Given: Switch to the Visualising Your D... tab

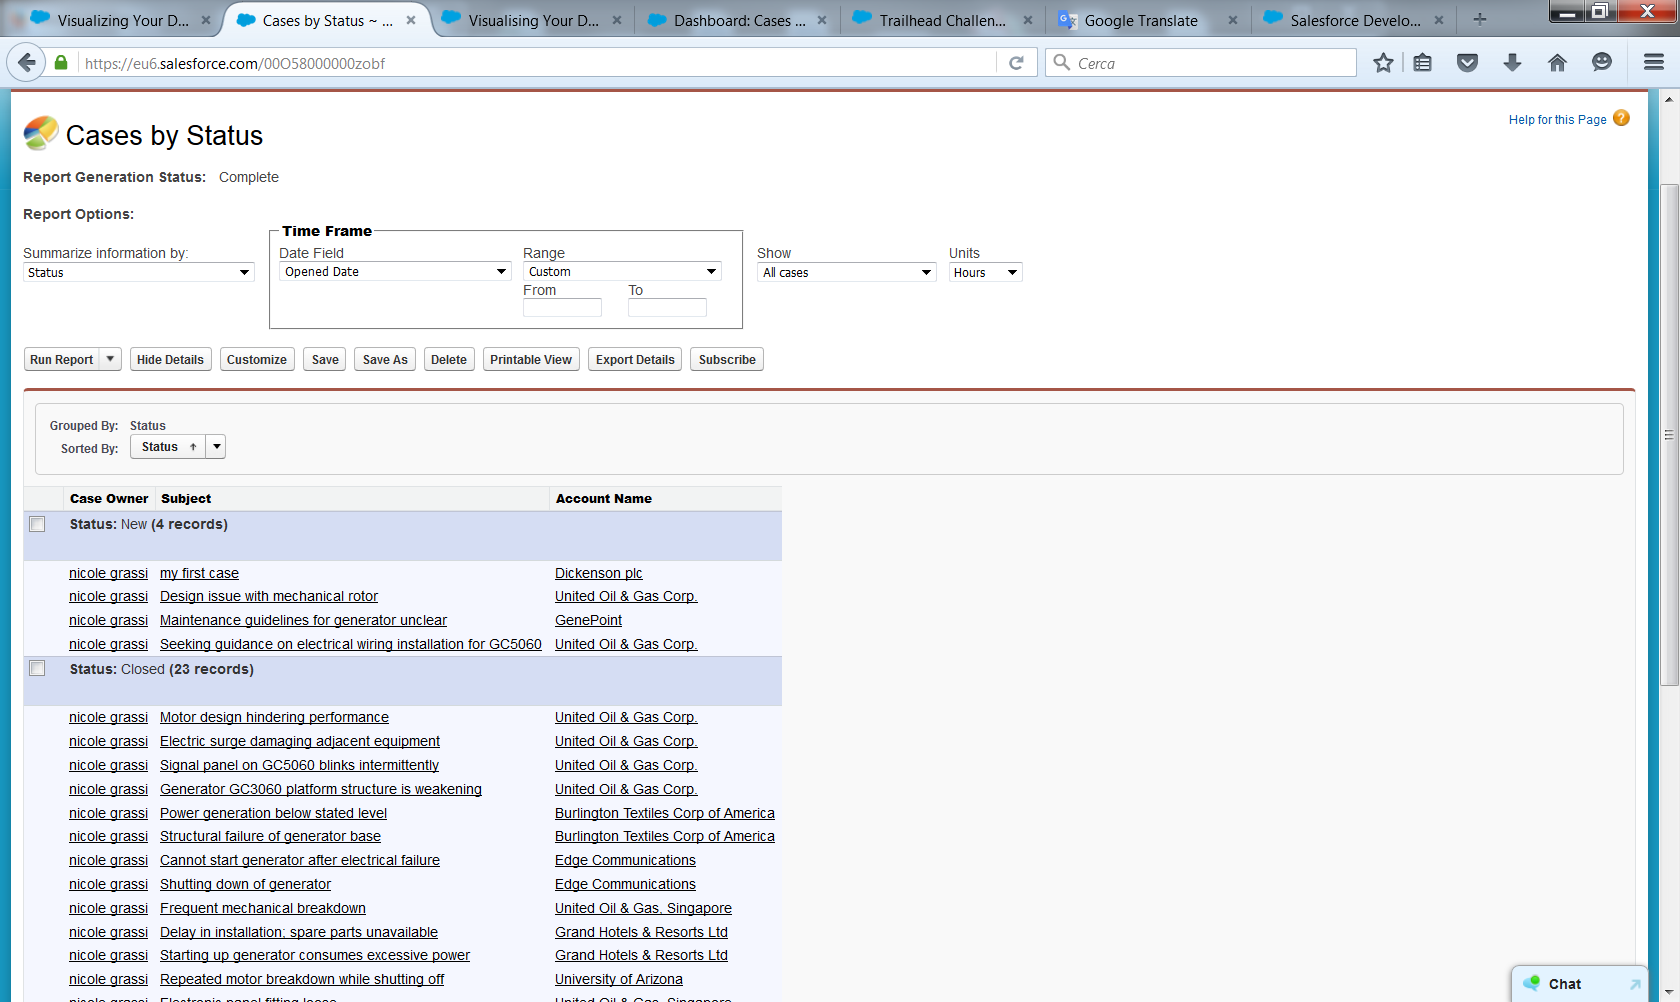Looking at the screenshot, I should pyautogui.click(x=532, y=20).
